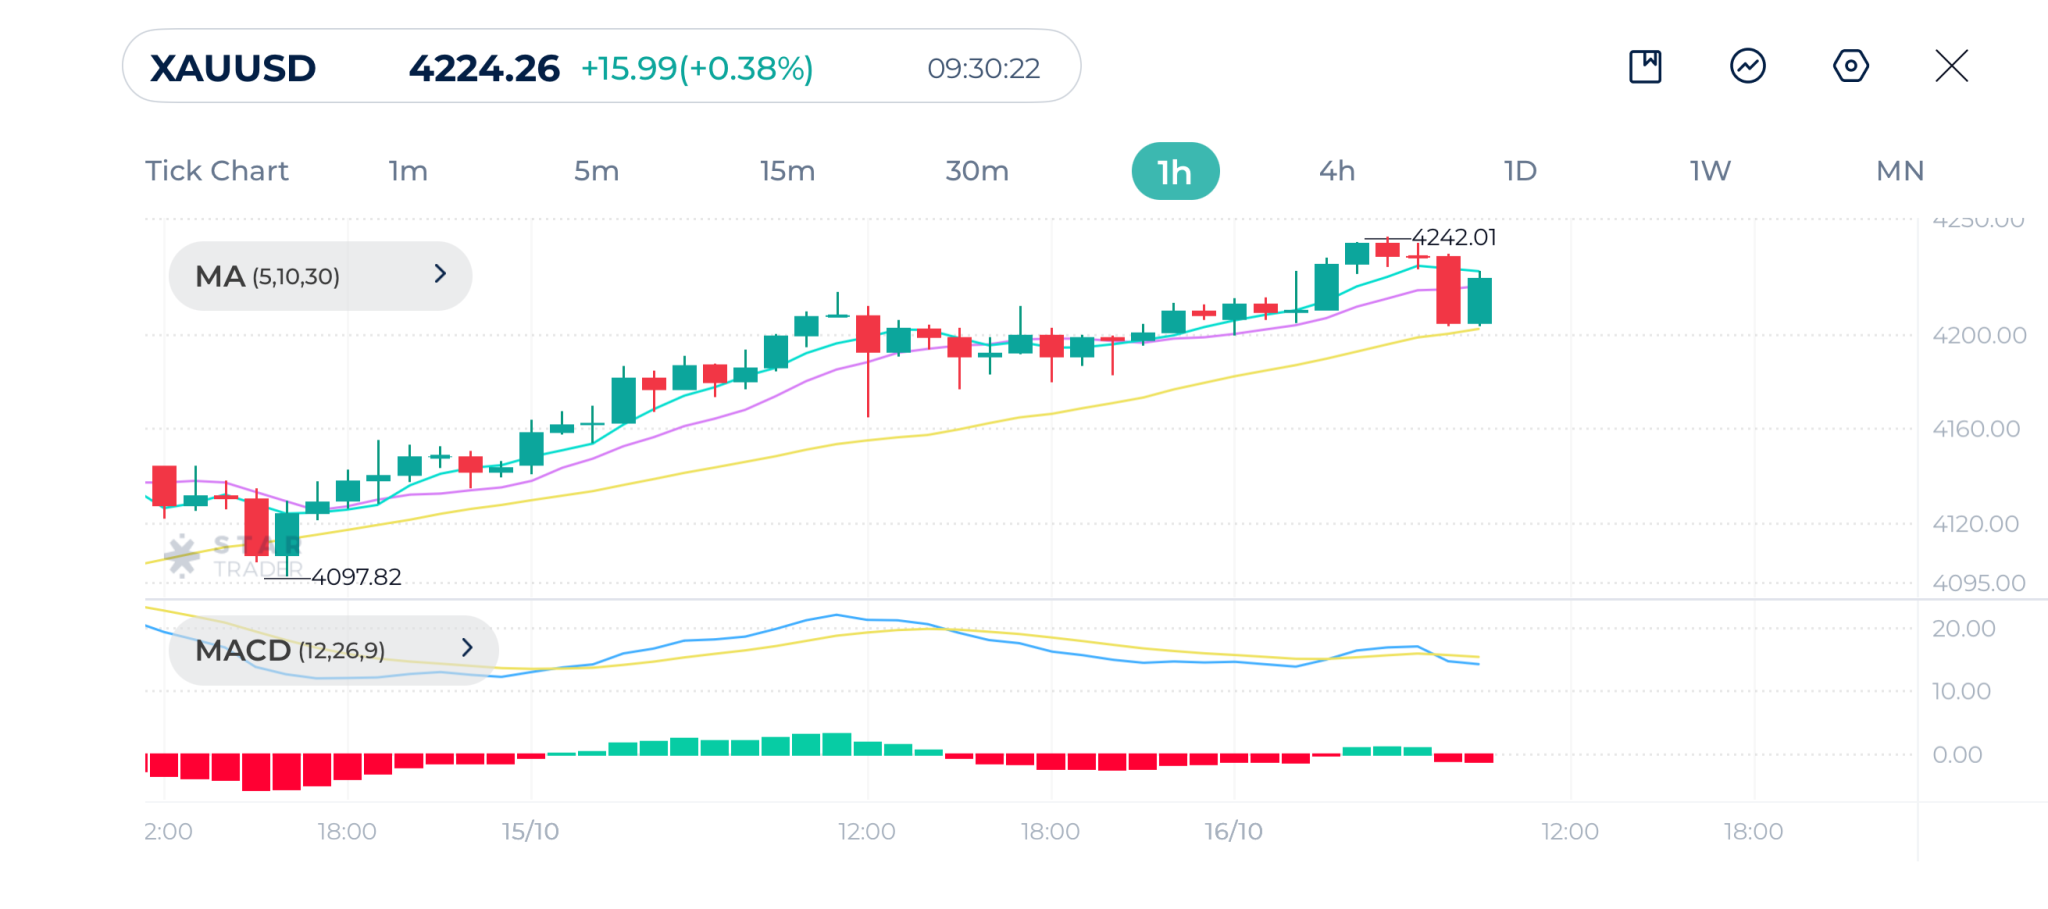Switch chart to 4h timeframe
This screenshot has width=2048, height=909.
pos(1337,171)
